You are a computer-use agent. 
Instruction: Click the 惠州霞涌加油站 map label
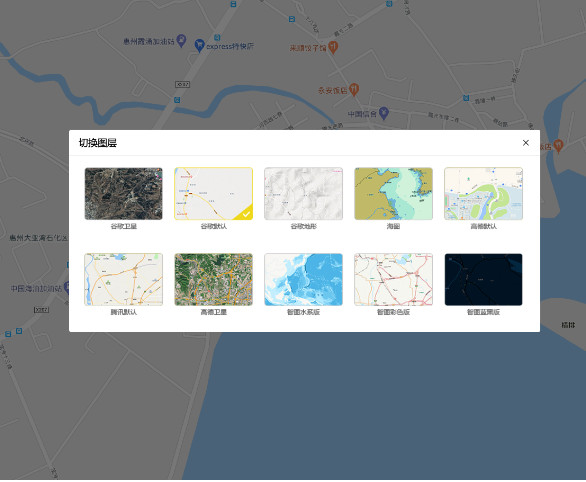click(149, 41)
